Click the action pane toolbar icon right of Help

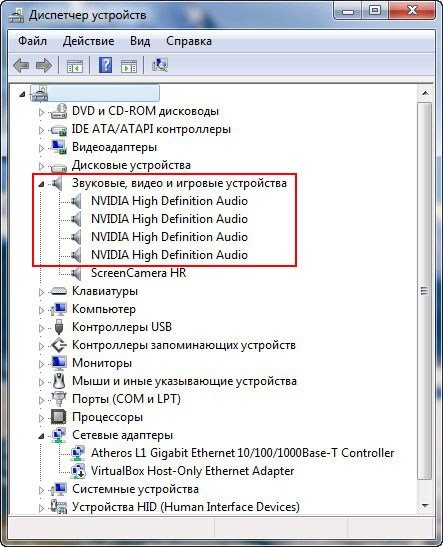pos(129,66)
